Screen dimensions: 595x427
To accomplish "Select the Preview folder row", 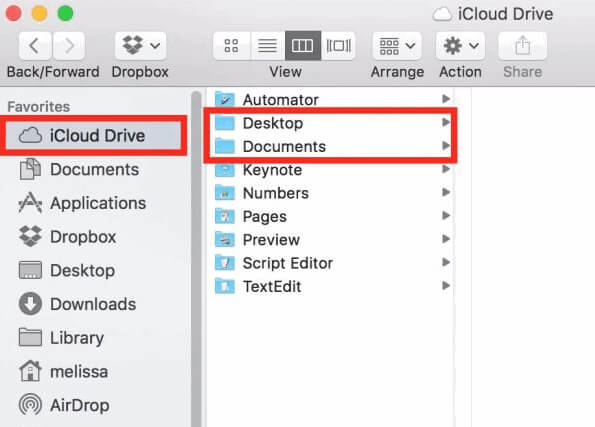I will click(331, 239).
